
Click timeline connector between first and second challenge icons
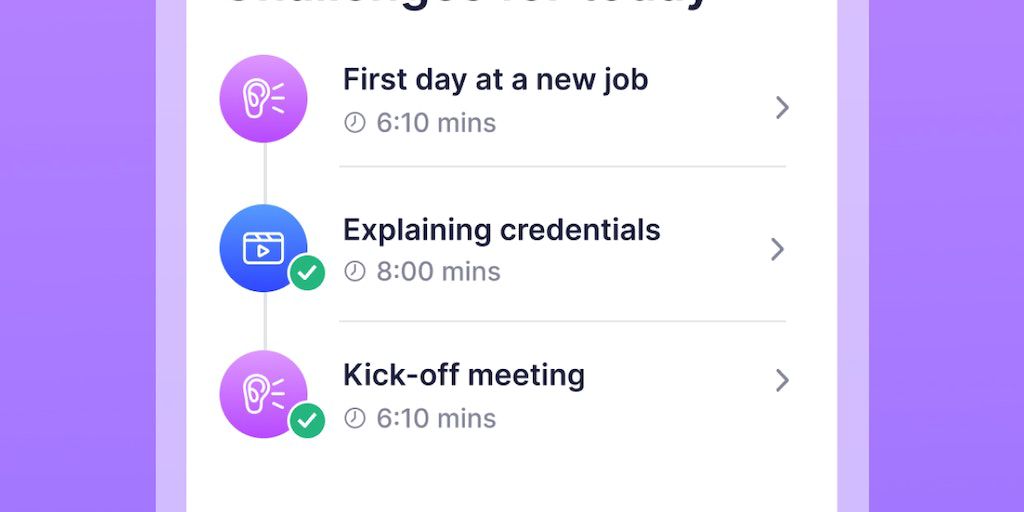[x=265, y=173]
